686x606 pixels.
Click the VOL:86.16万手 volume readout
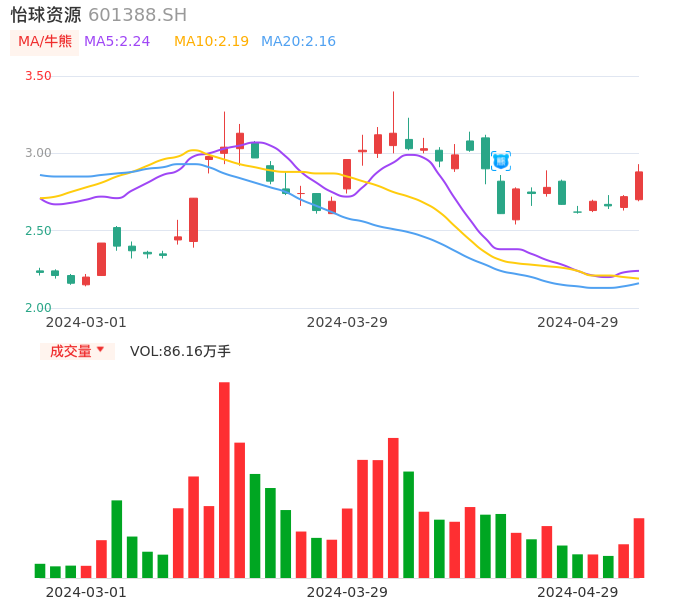point(180,351)
